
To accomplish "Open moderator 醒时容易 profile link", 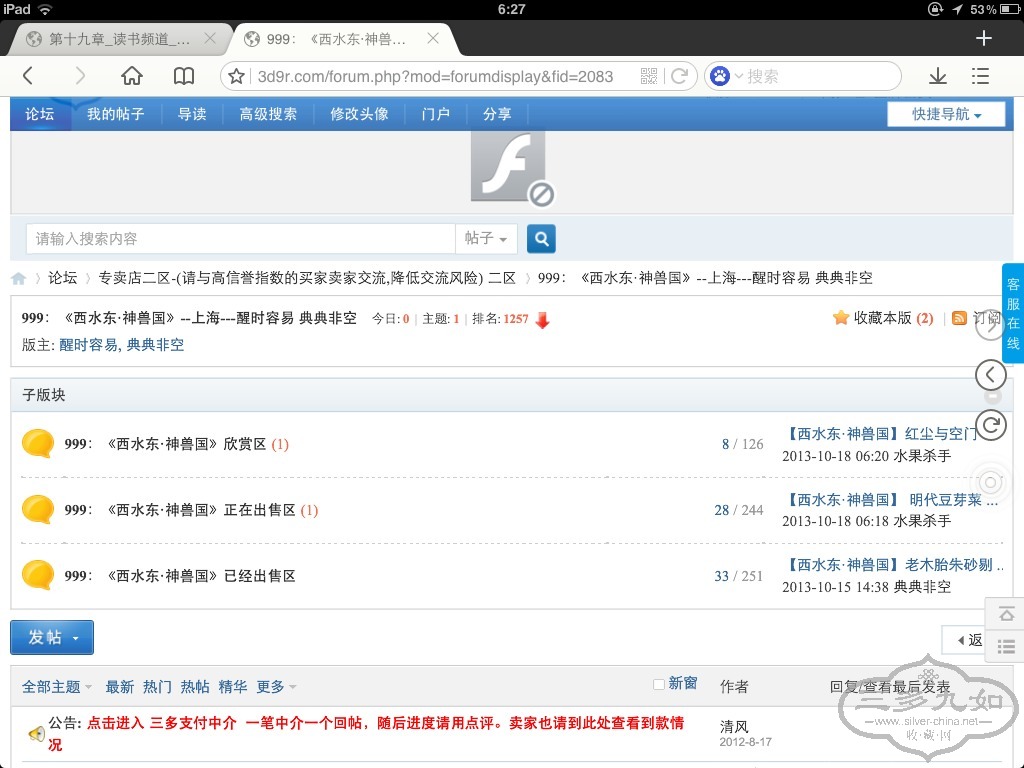I will click(88, 345).
